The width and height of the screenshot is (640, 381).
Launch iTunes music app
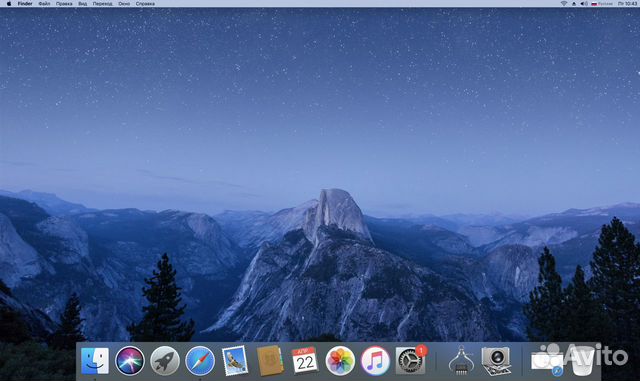coord(375,361)
